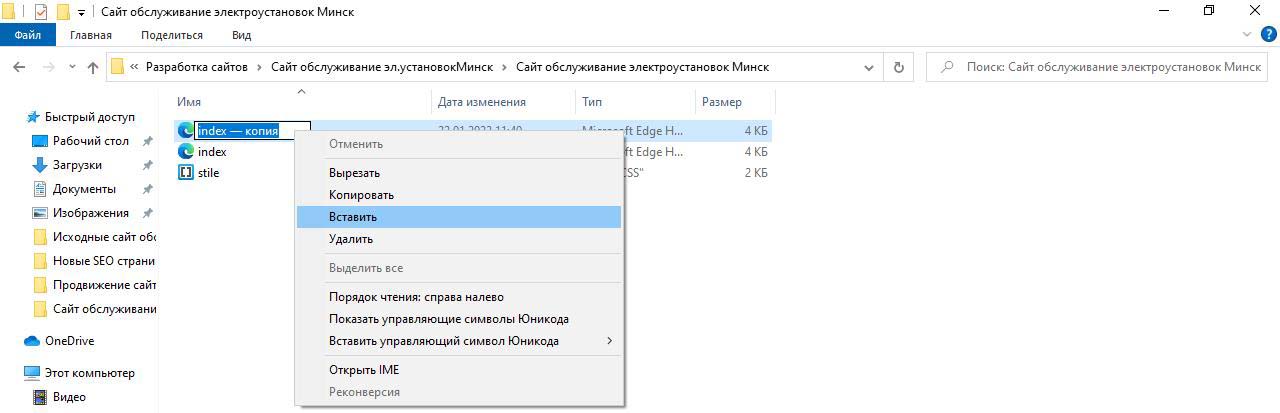Sort files by Дата изменения column
This screenshot has width=1280, height=413.
[481, 102]
